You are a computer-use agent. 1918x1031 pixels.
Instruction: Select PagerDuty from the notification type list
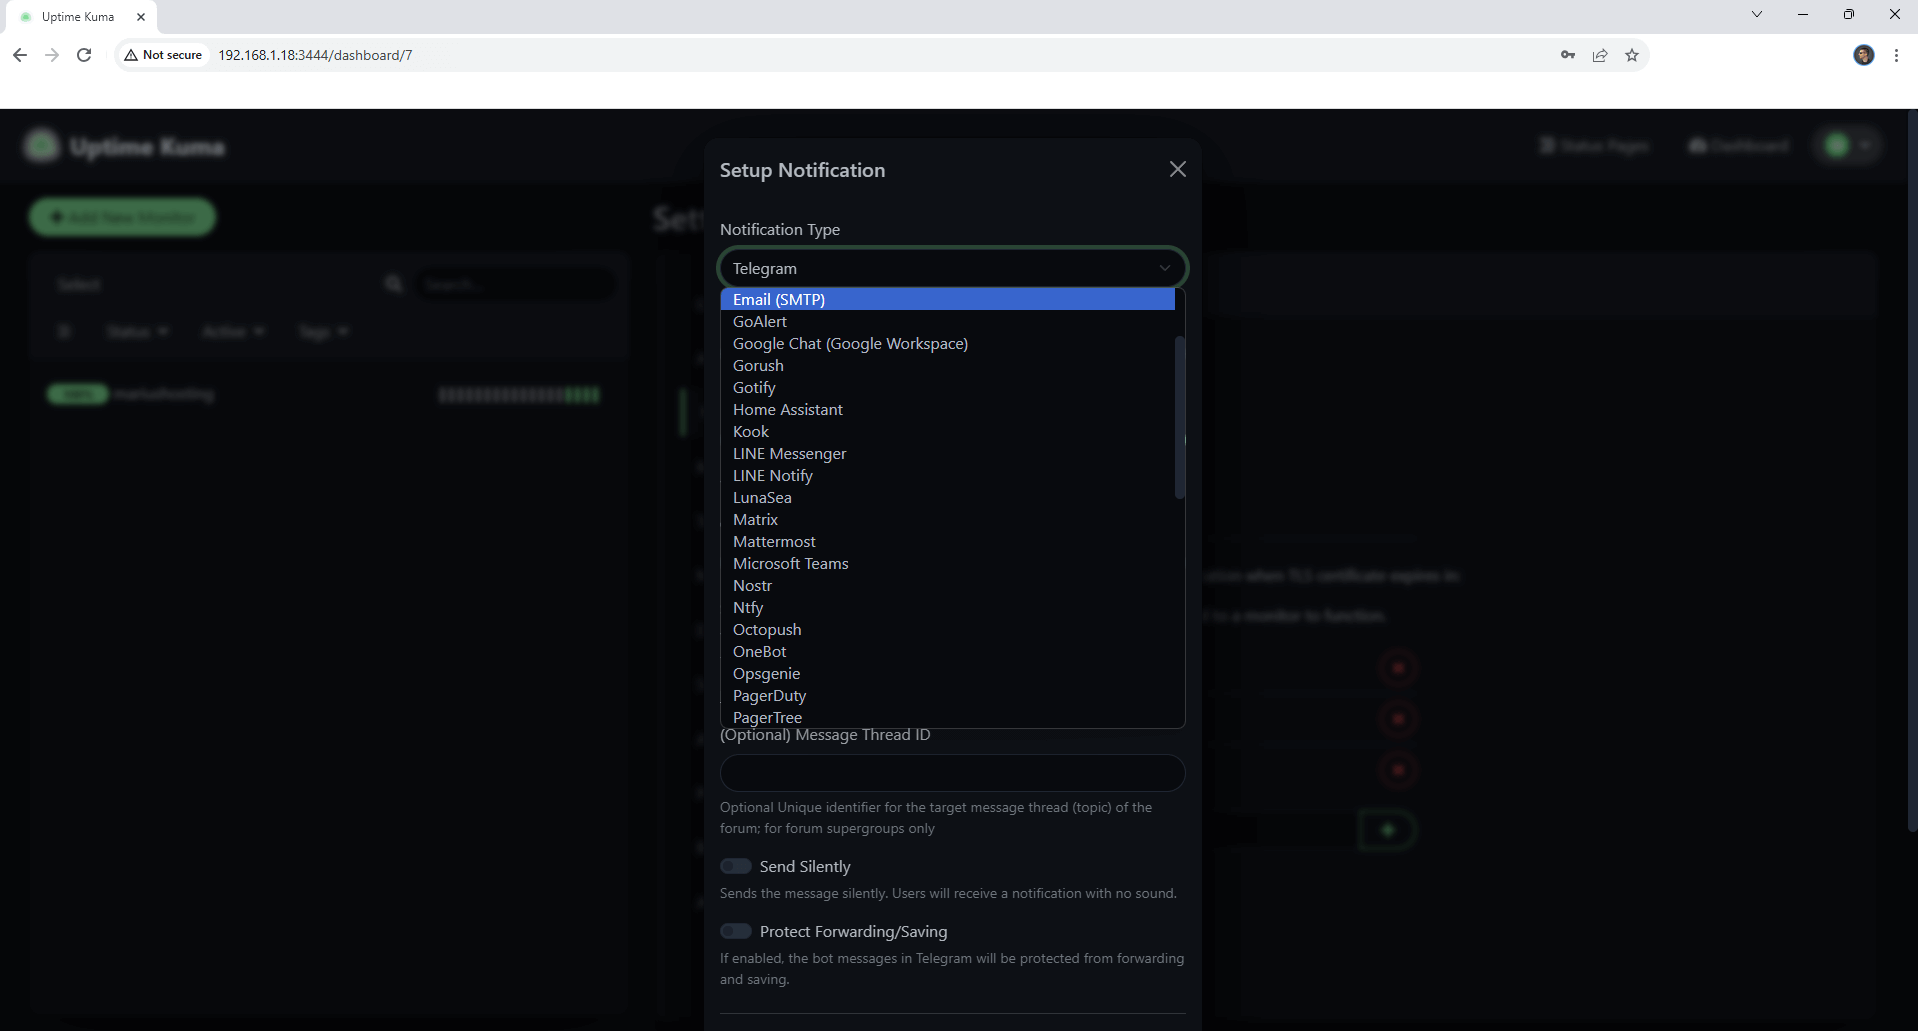[x=769, y=695]
